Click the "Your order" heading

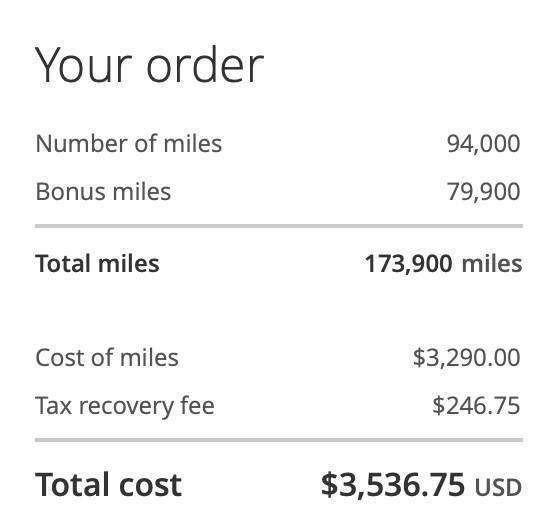coord(149,66)
